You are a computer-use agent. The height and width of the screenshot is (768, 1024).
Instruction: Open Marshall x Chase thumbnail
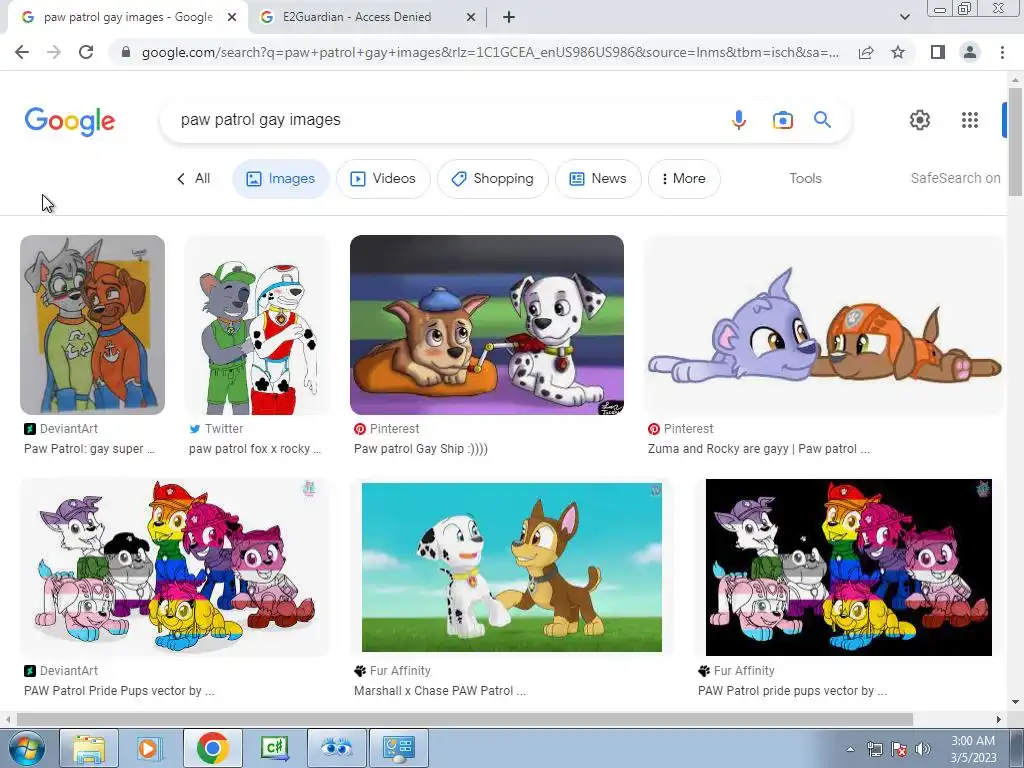[511, 567]
